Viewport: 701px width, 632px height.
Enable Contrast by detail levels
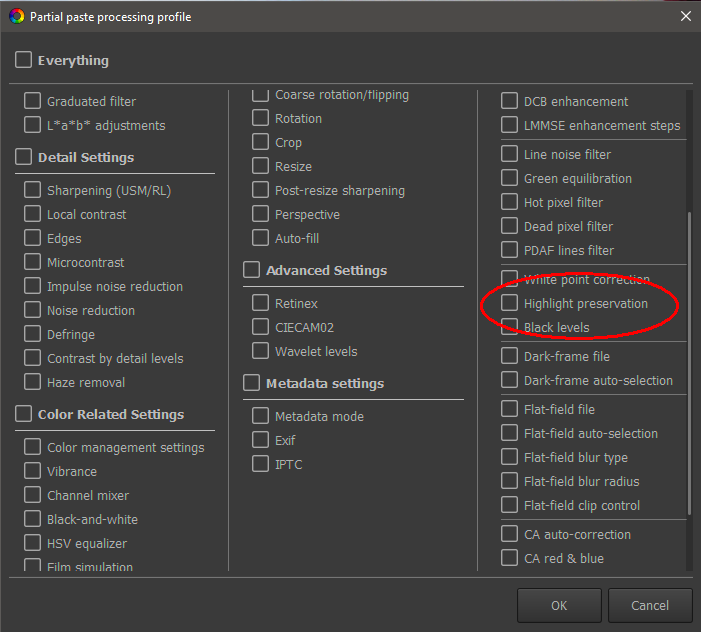[x=32, y=358]
